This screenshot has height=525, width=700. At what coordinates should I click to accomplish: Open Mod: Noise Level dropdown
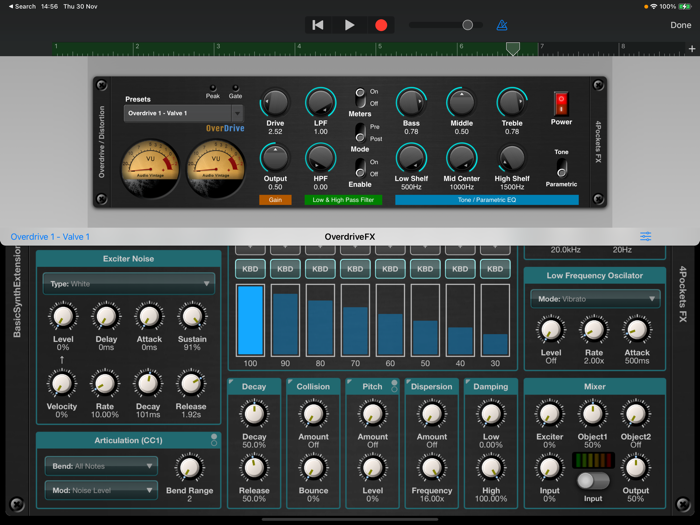(101, 490)
